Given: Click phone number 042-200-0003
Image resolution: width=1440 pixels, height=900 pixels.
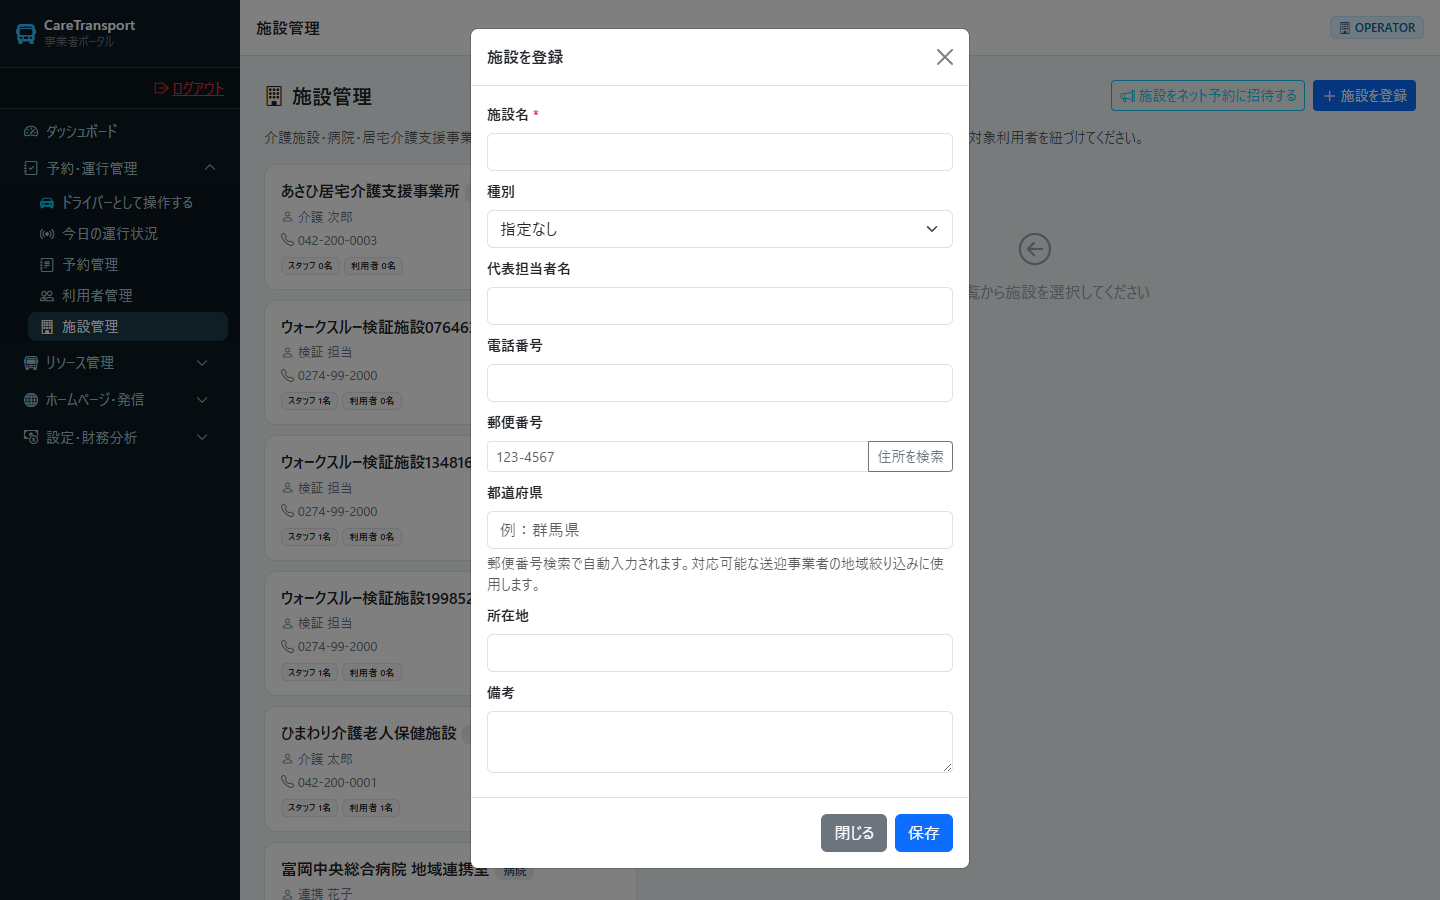Looking at the screenshot, I should click(x=337, y=240).
